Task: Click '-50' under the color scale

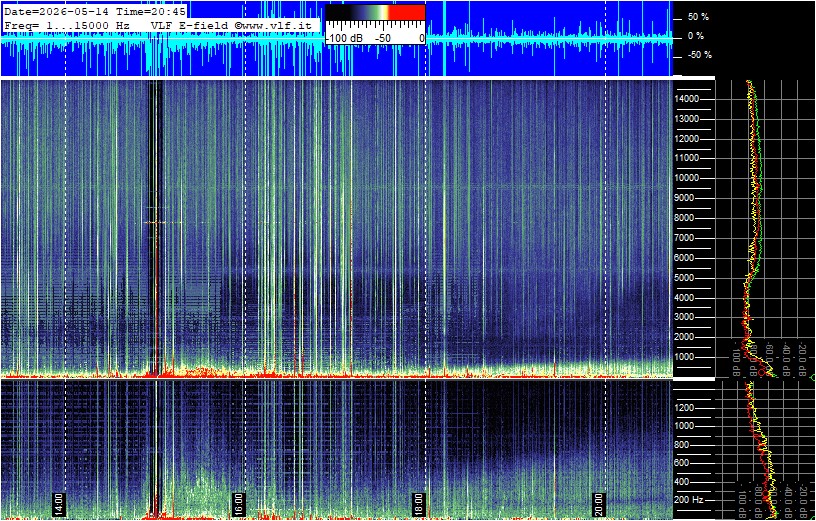Action: tap(384, 39)
